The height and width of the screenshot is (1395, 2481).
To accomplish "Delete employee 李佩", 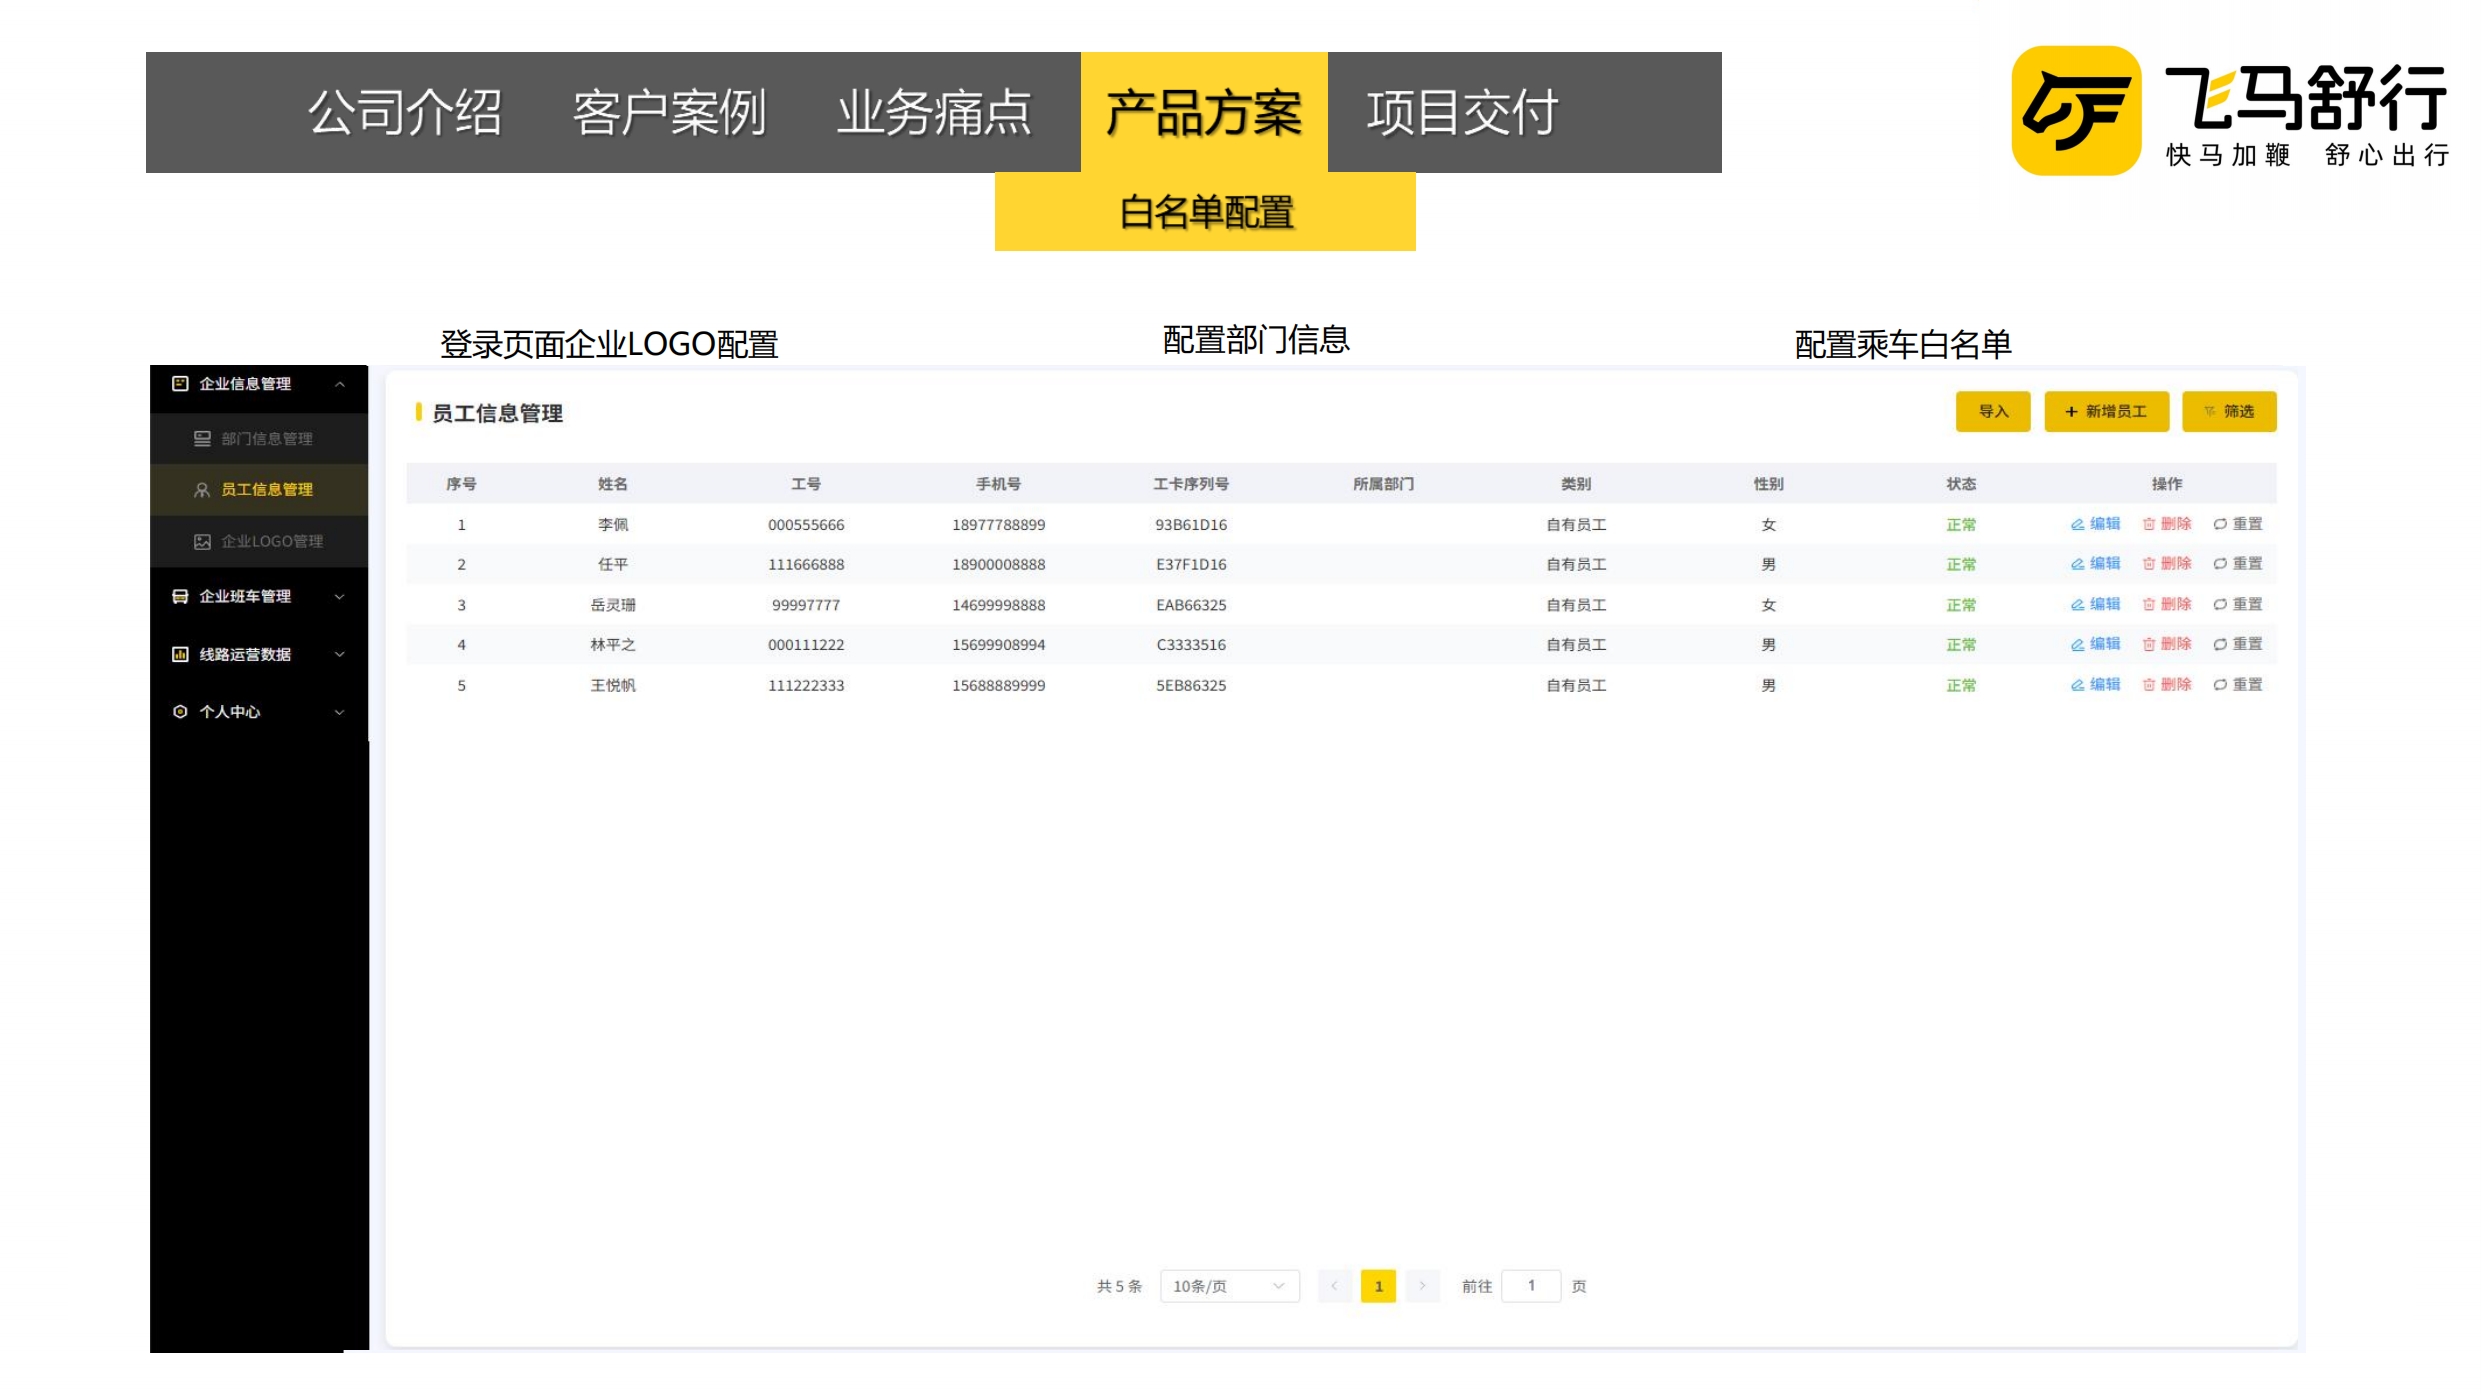I will 2166,524.
